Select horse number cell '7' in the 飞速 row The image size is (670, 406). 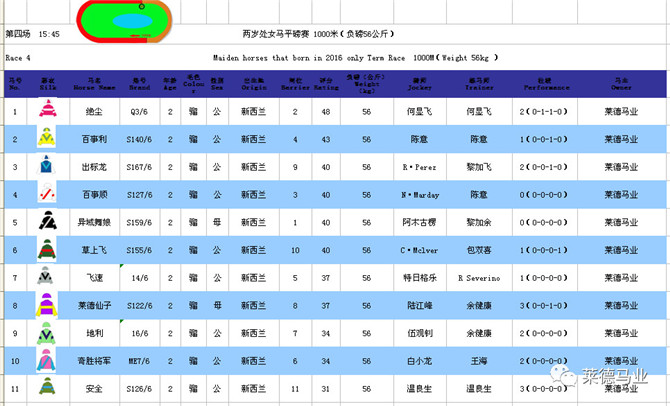(15, 278)
